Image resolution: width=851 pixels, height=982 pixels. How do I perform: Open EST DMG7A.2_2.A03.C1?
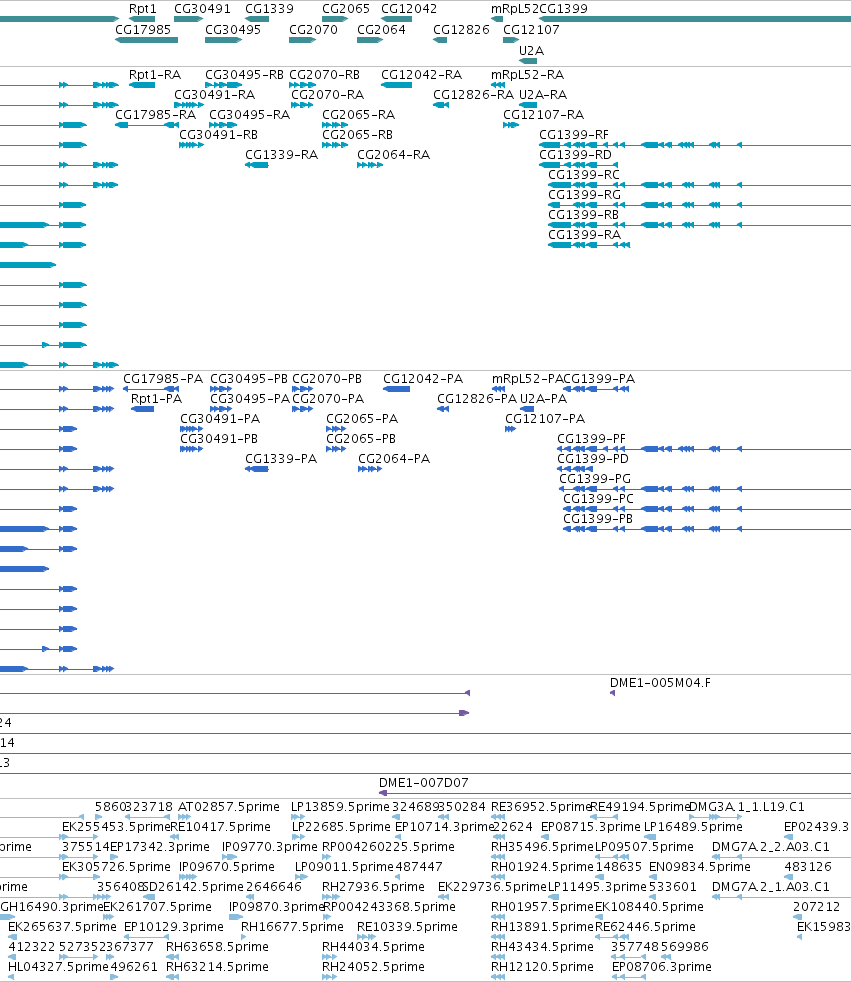tap(781, 857)
